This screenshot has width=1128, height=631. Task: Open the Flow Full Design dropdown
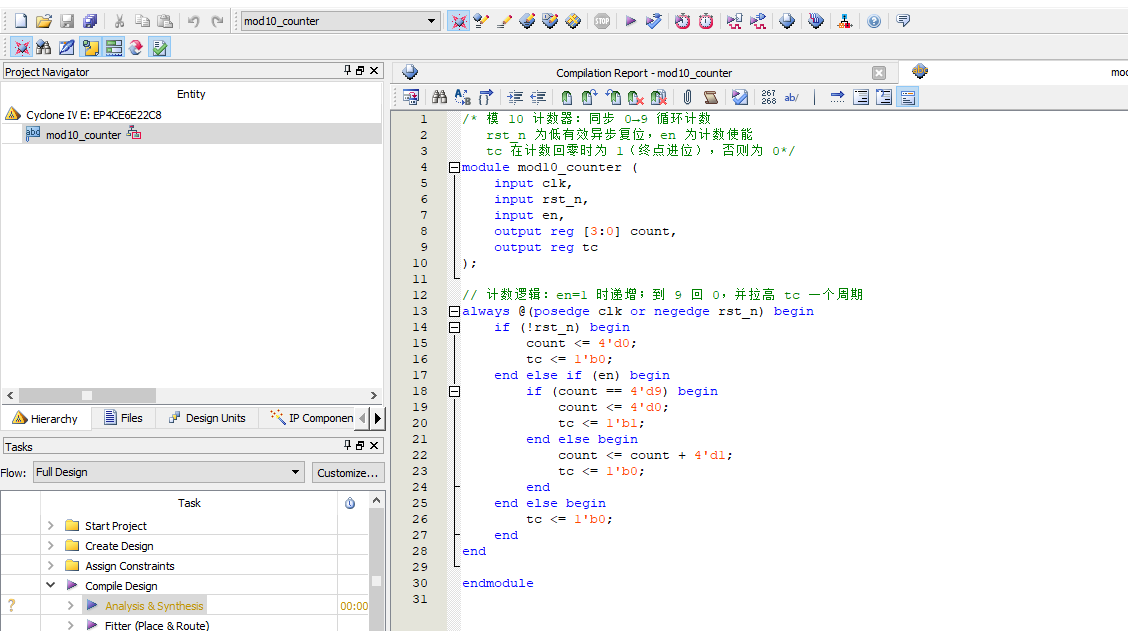pyautogui.click(x=168, y=472)
